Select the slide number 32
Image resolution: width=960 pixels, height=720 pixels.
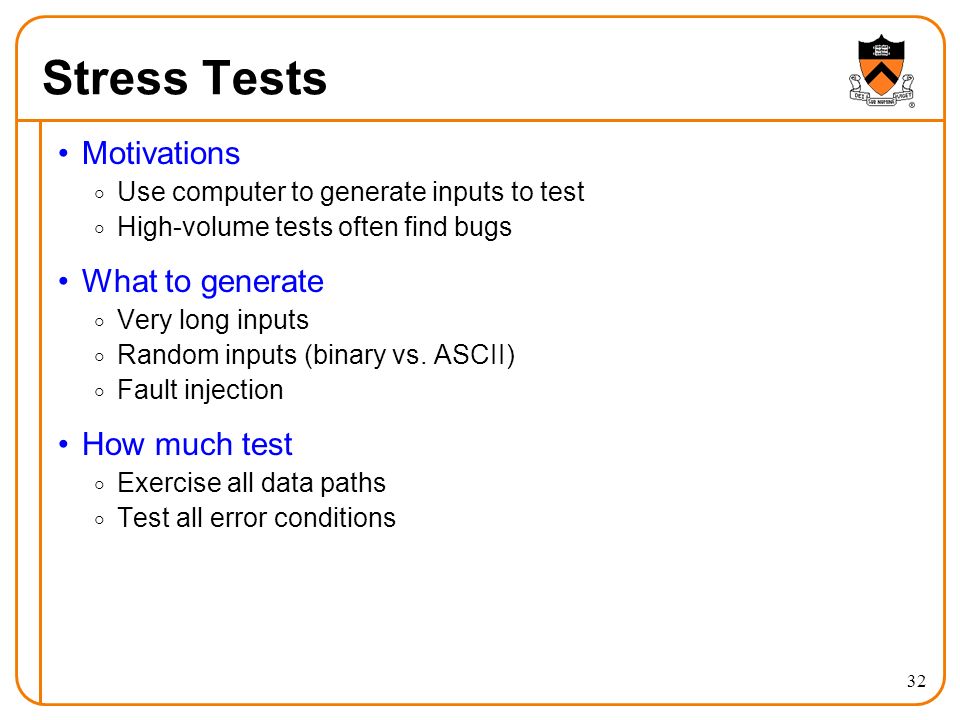916,681
